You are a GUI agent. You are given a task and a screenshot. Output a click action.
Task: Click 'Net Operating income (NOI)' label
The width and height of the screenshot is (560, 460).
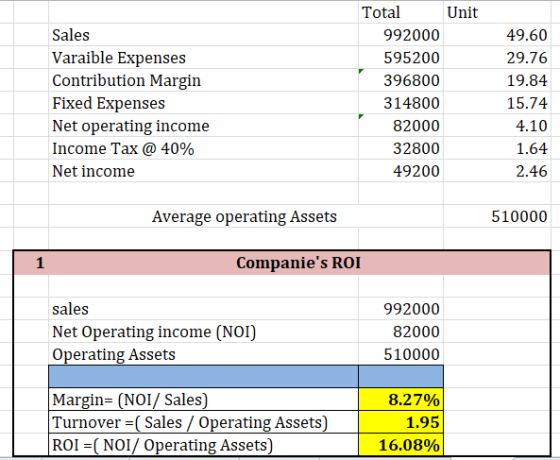pyautogui.click(x=204, y=331)
